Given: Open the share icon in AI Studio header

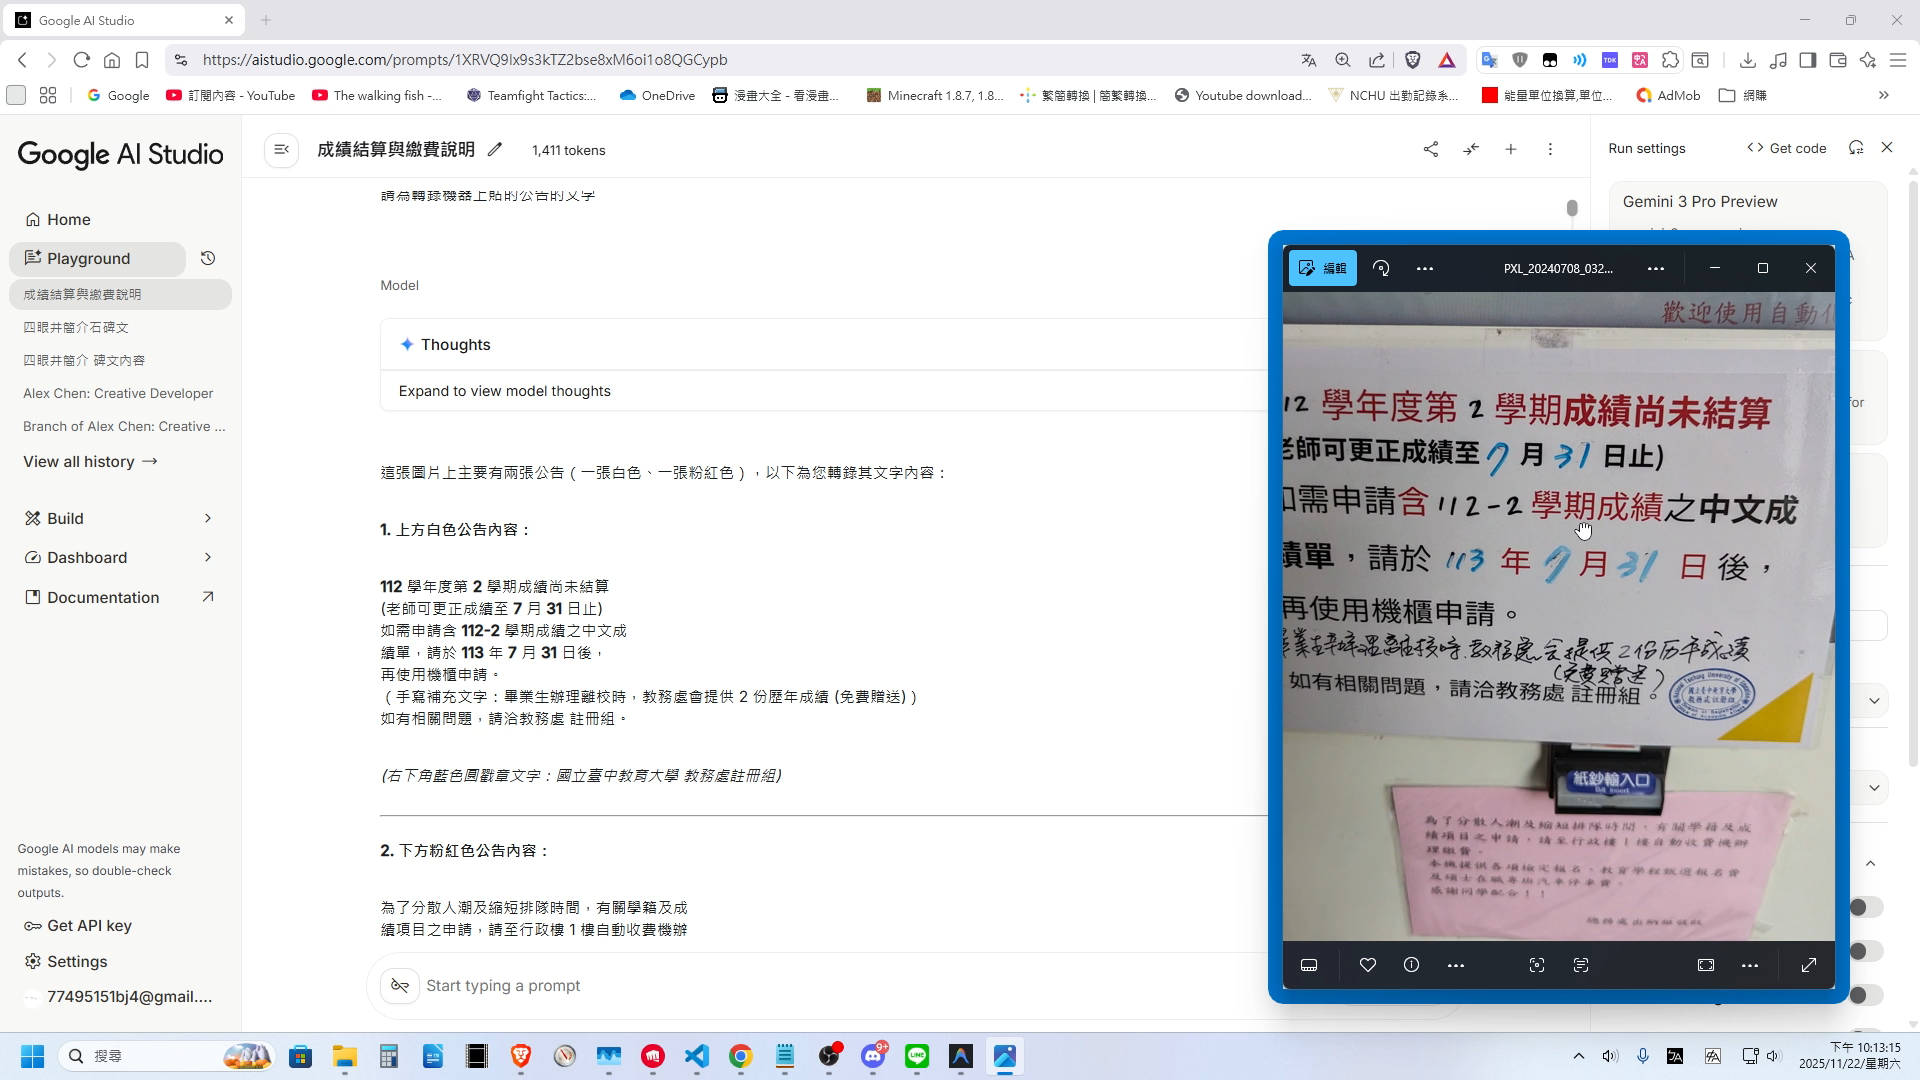Looking at the screenshot, I should (1431, 149).
